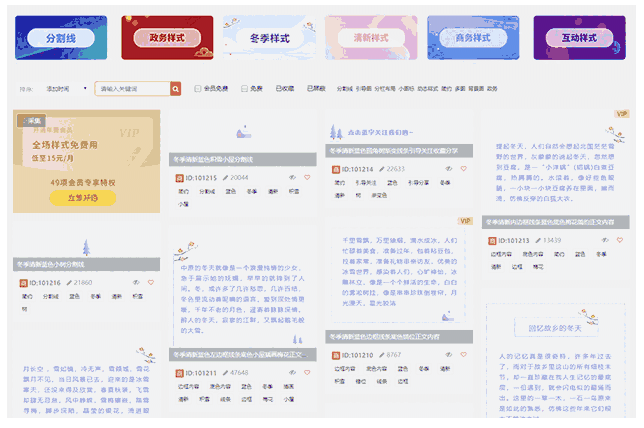Click the VIP promo card 全场样式免费用

86,161
